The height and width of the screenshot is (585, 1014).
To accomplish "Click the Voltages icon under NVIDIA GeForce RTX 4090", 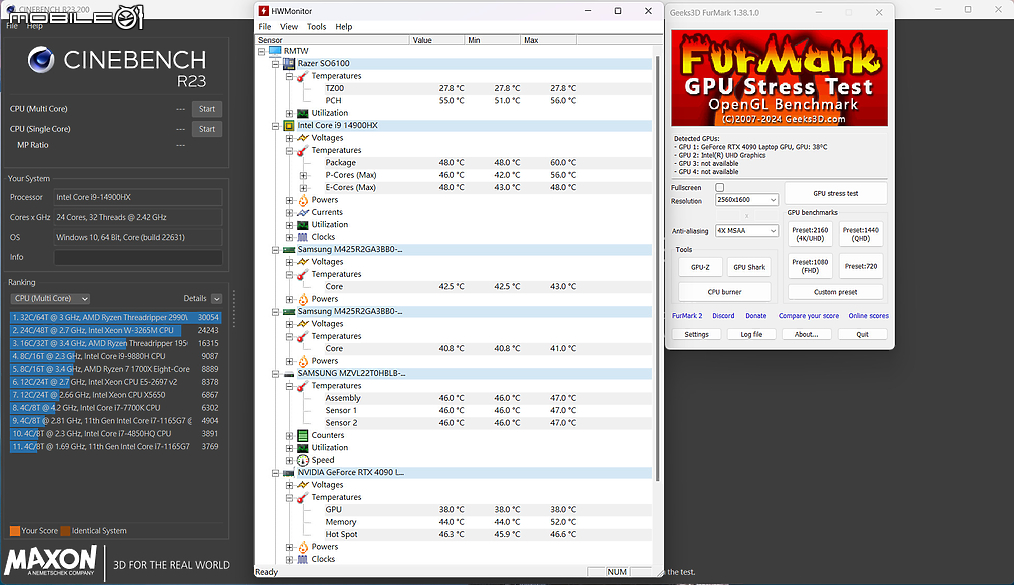I will 302,485.
